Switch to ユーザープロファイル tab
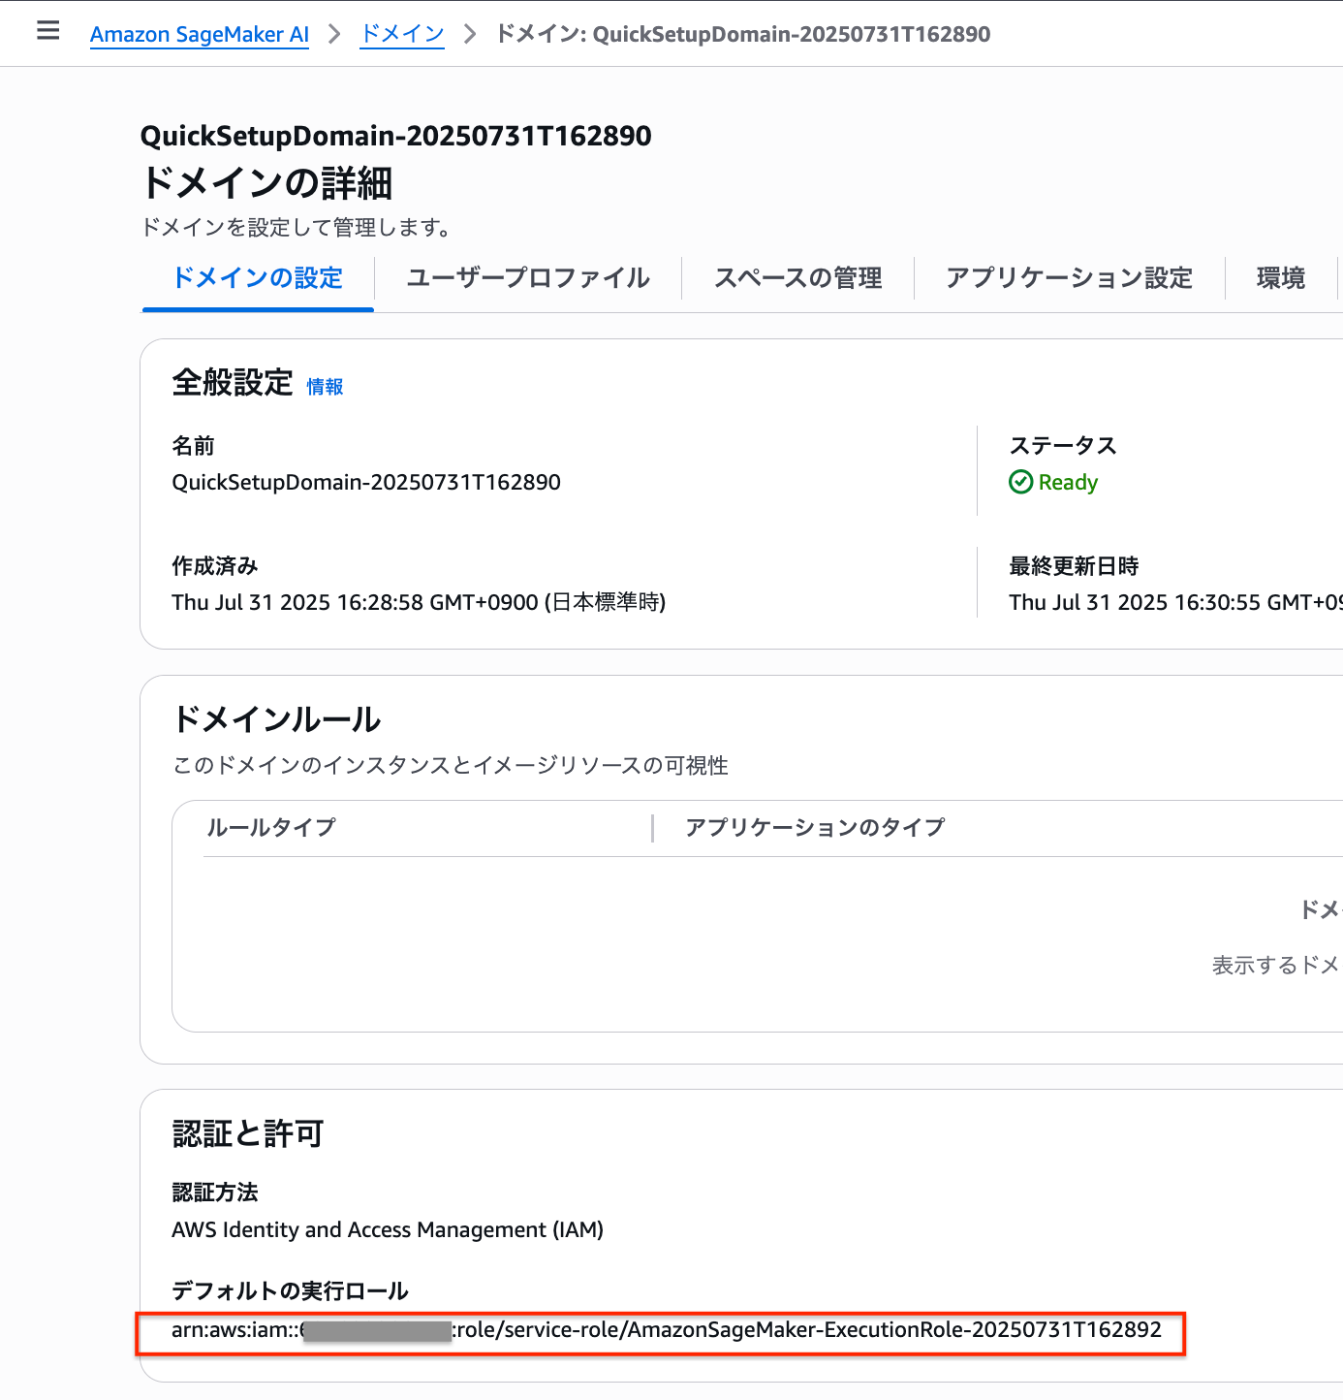The height and width of the screenshot is (1400, 1343). pyautogui.click(x=528, y=278)
